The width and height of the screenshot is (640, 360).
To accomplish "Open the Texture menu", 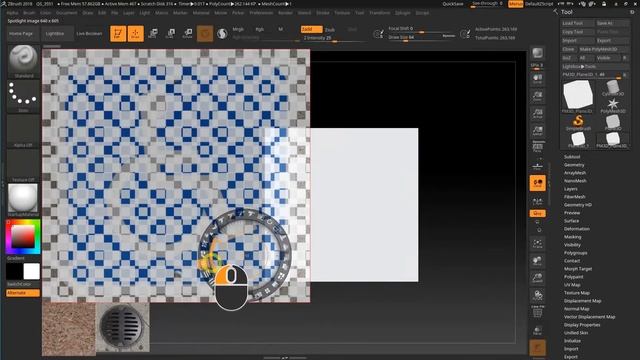I will coord(342,13).
